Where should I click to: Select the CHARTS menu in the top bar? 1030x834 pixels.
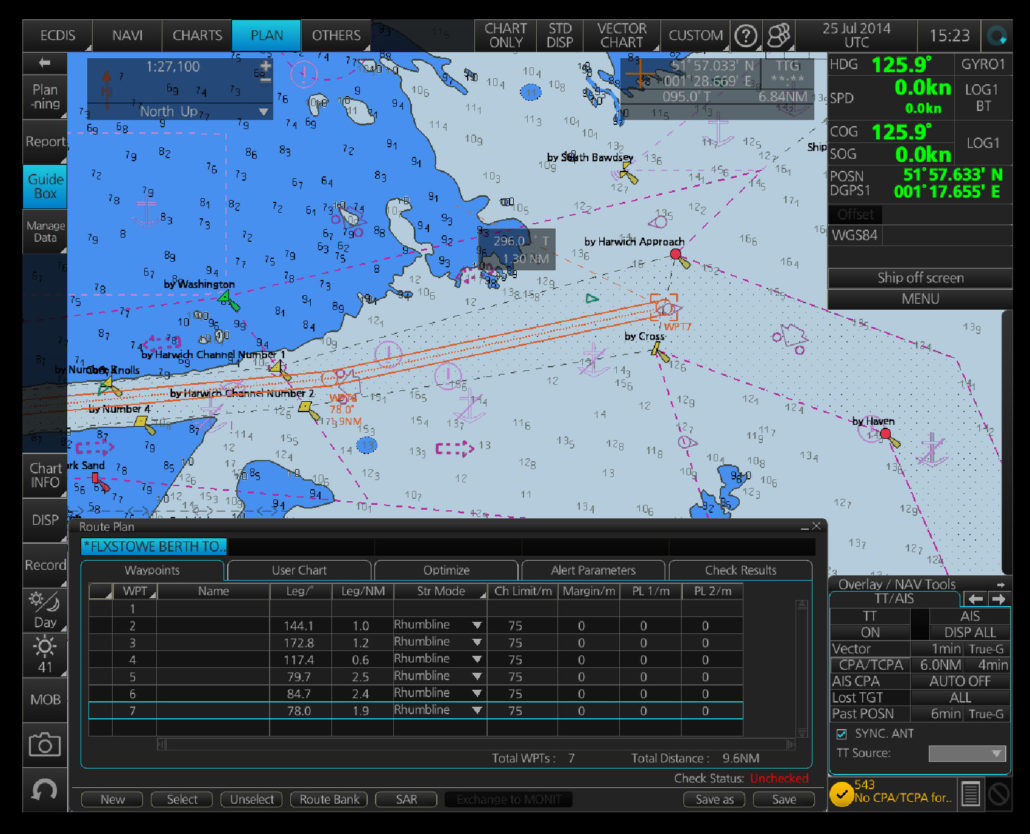tap(196, 35)
